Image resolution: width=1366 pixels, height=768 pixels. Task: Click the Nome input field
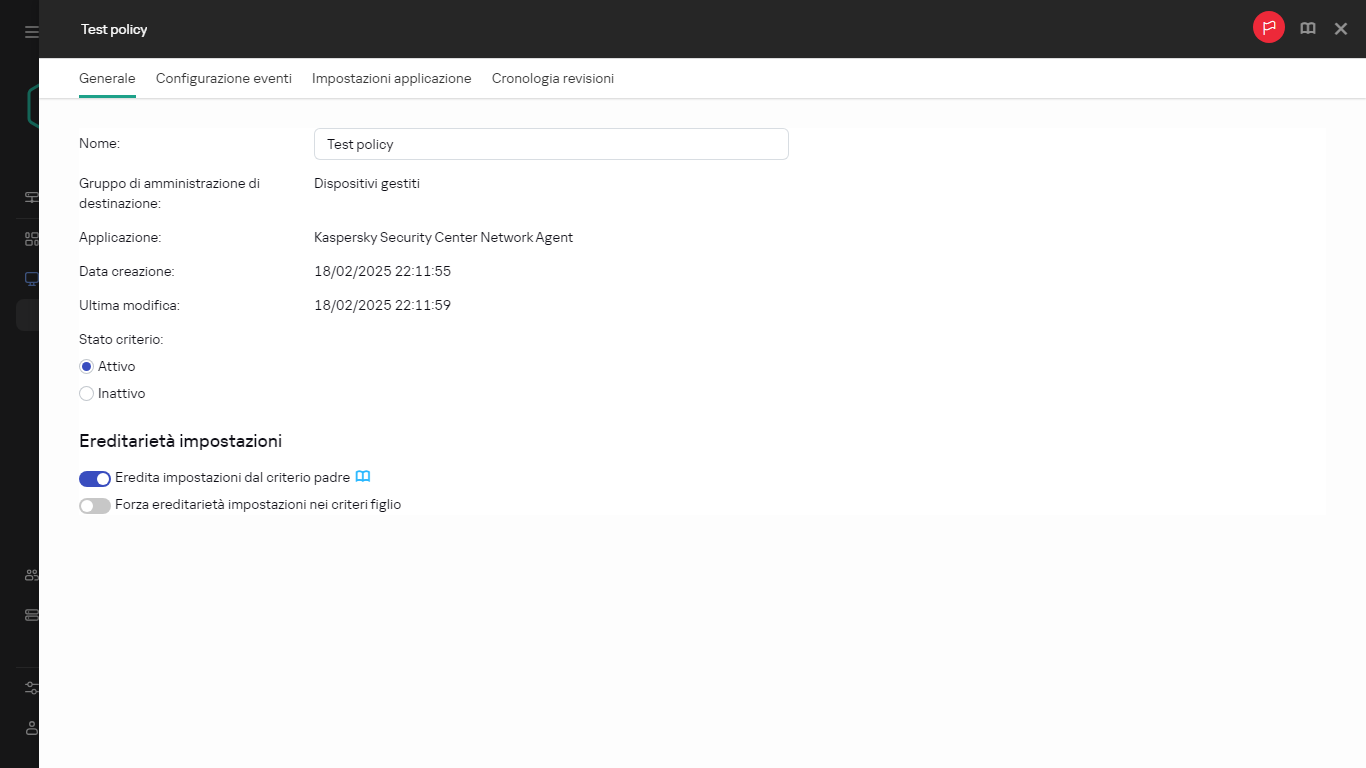tap(551, 144)
